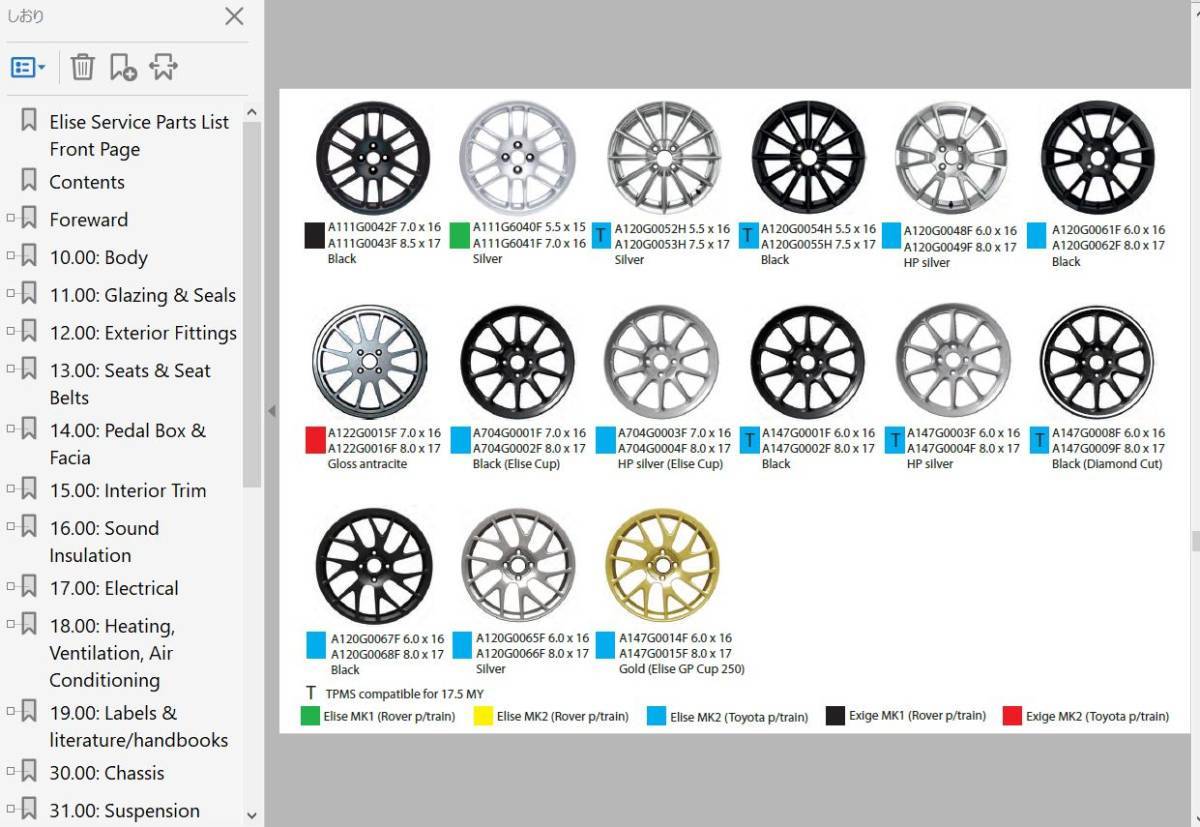Close the bookmarks panel with X

coord(233,16)
